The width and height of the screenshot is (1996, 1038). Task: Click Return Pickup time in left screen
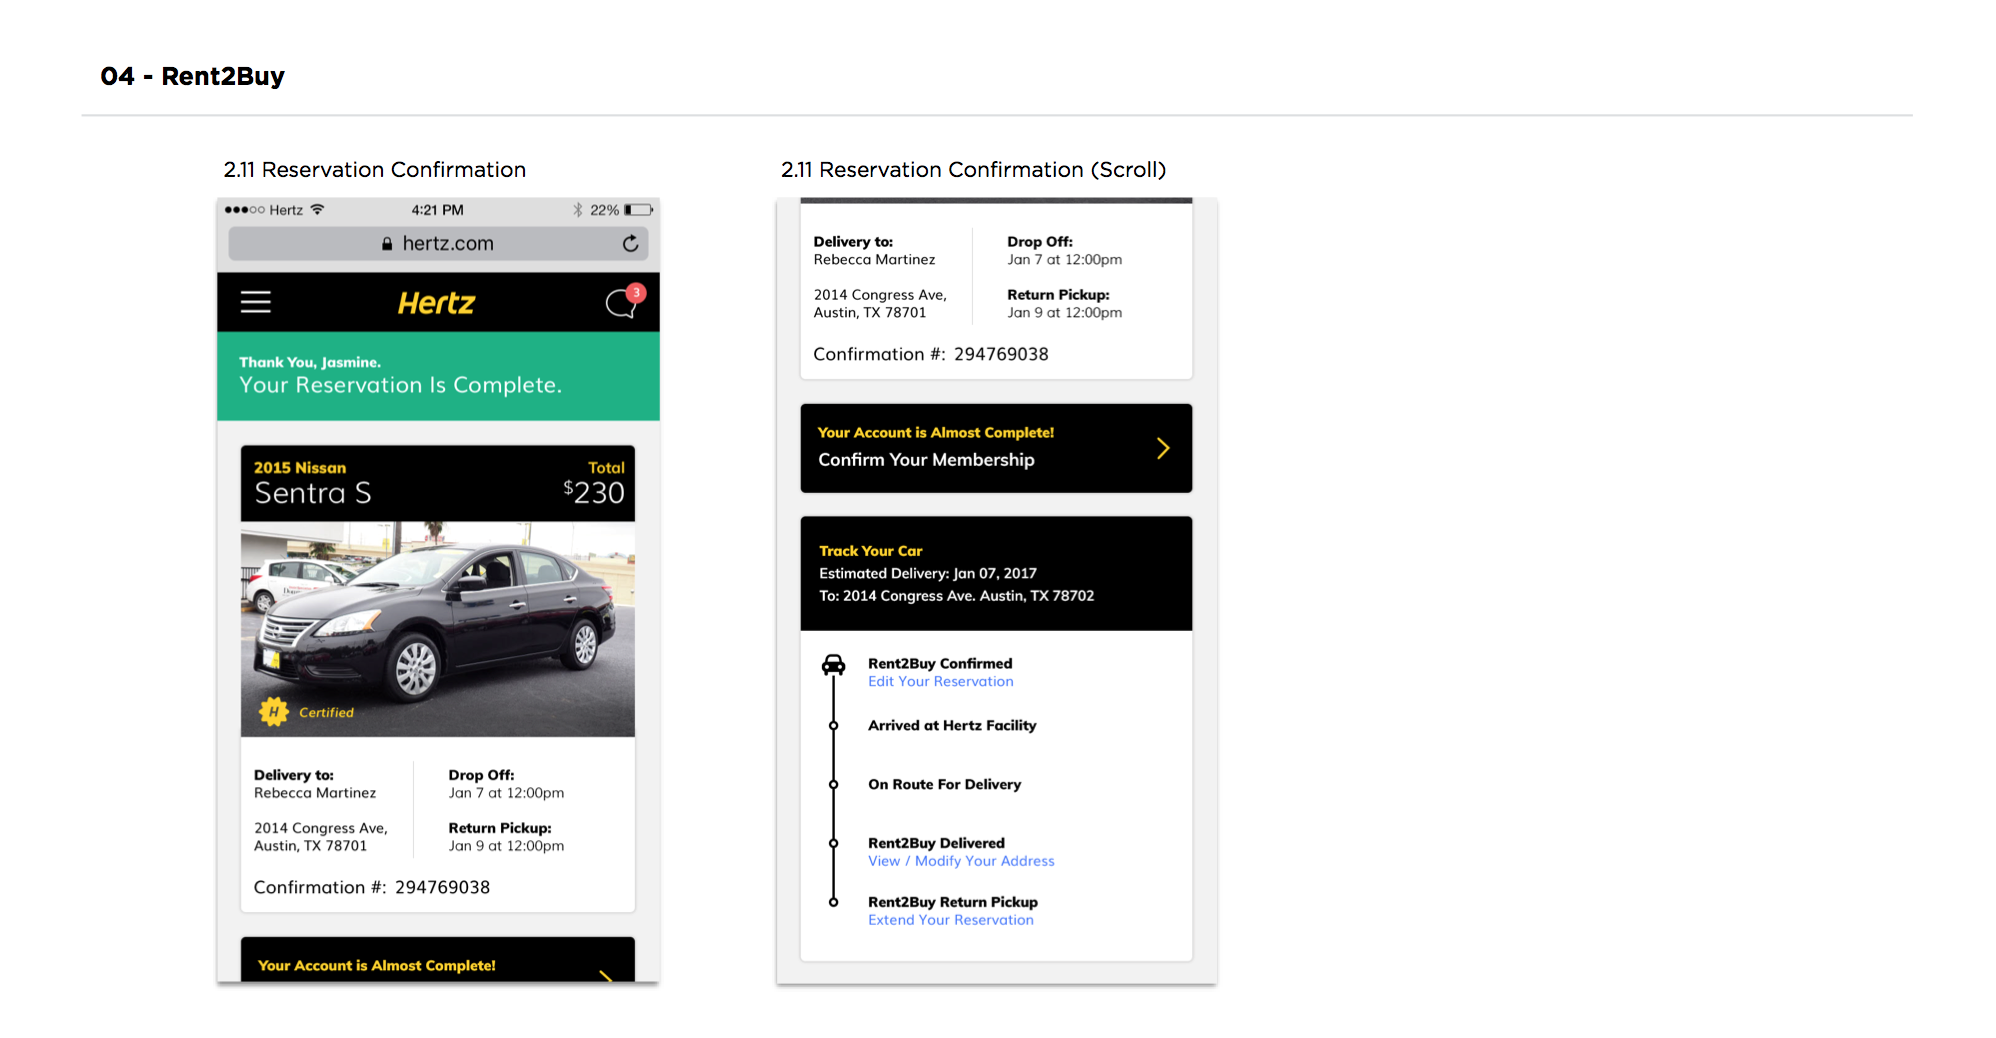click(x=506, y=846)
